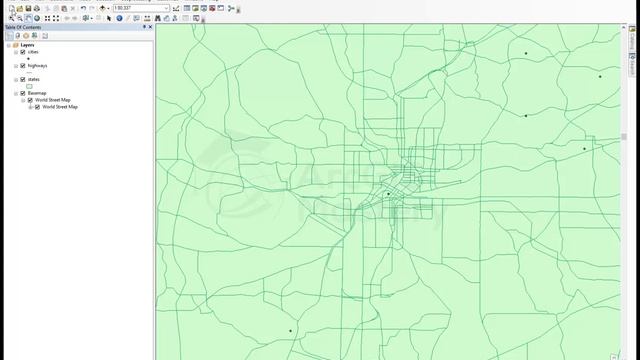Open the Search window icon in toolbar

coord(204,8)
